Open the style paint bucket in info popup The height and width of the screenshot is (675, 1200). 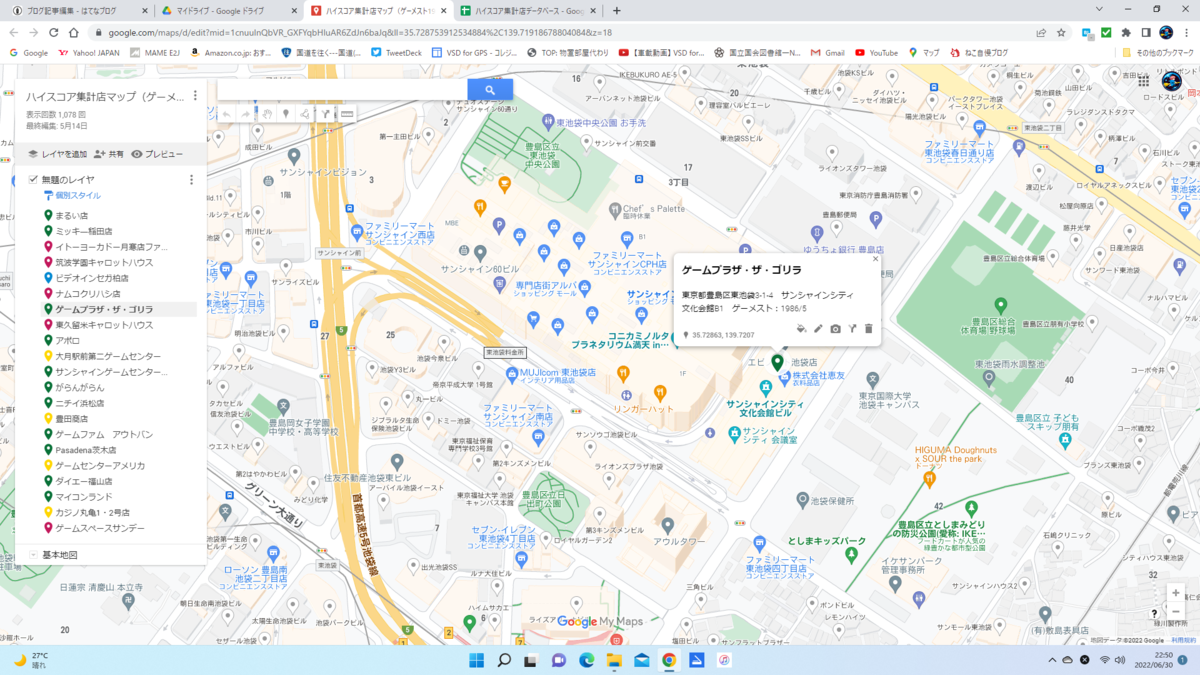click(802, 328)
